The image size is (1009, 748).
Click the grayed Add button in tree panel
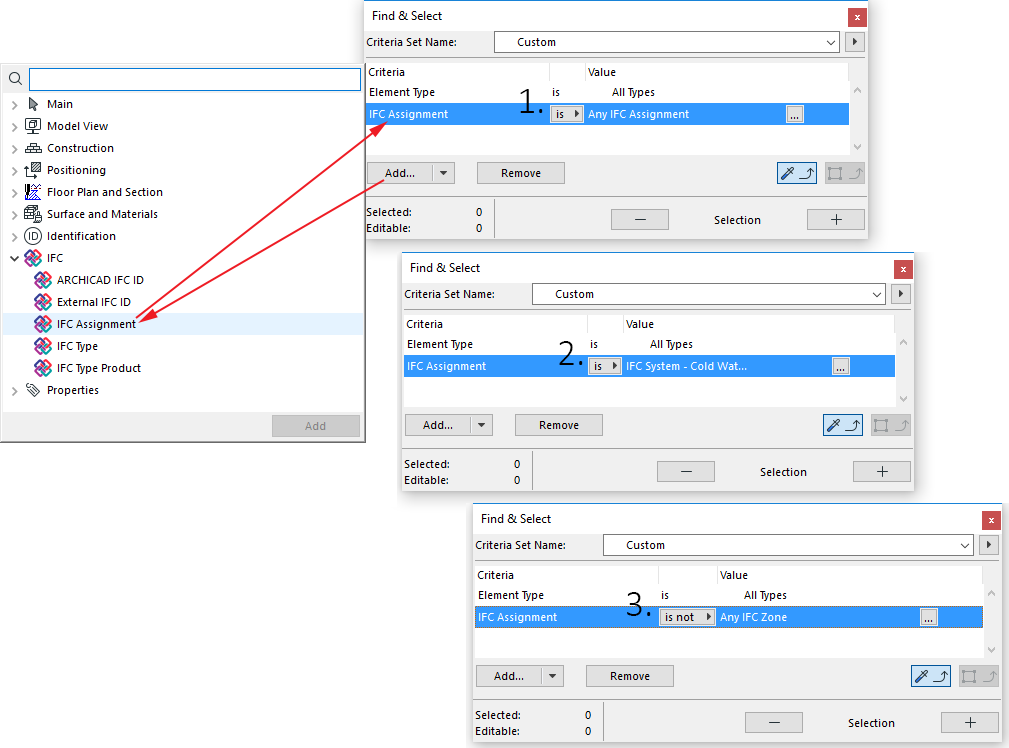pos(315,425)
